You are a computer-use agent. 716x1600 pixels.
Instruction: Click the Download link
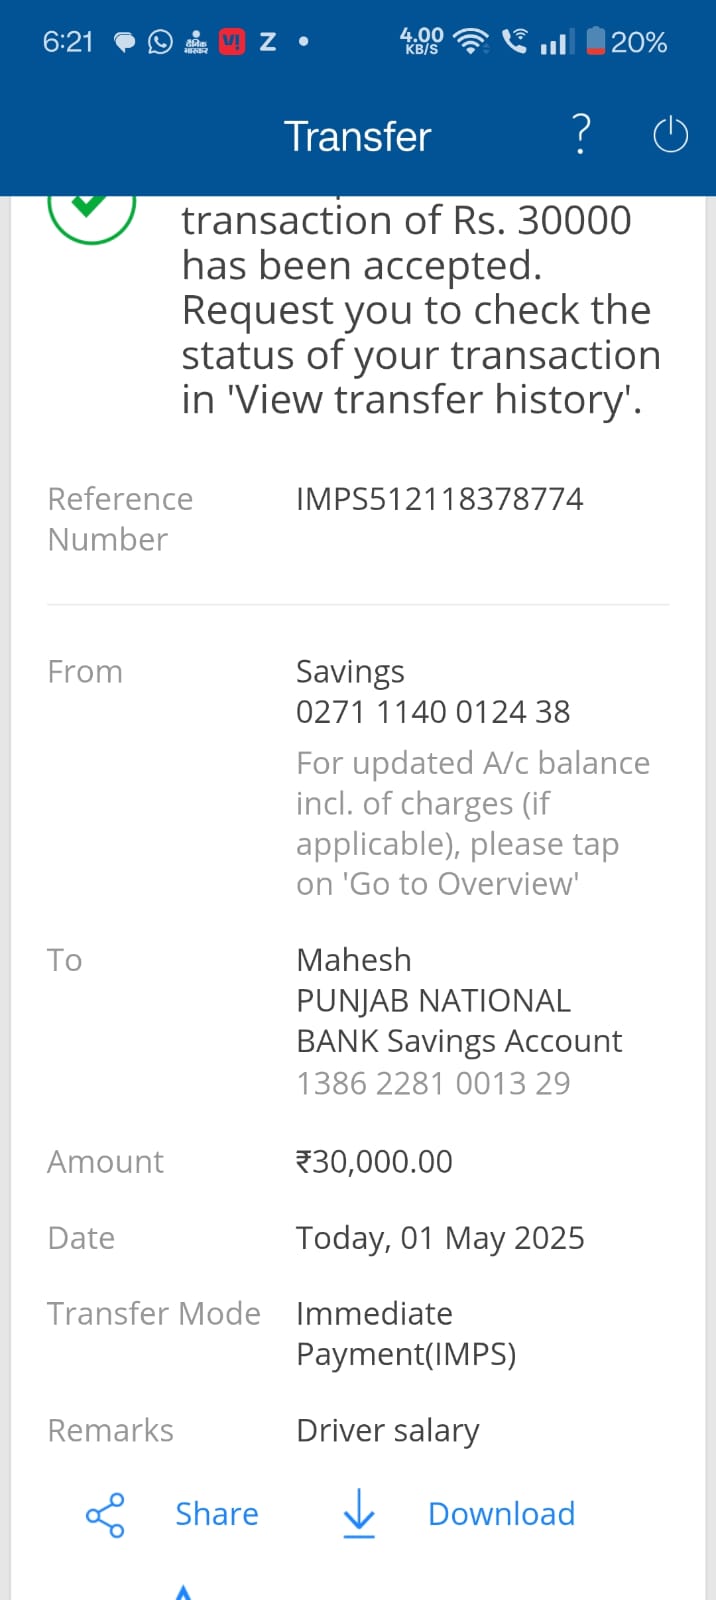click(x=501, y=1514)
